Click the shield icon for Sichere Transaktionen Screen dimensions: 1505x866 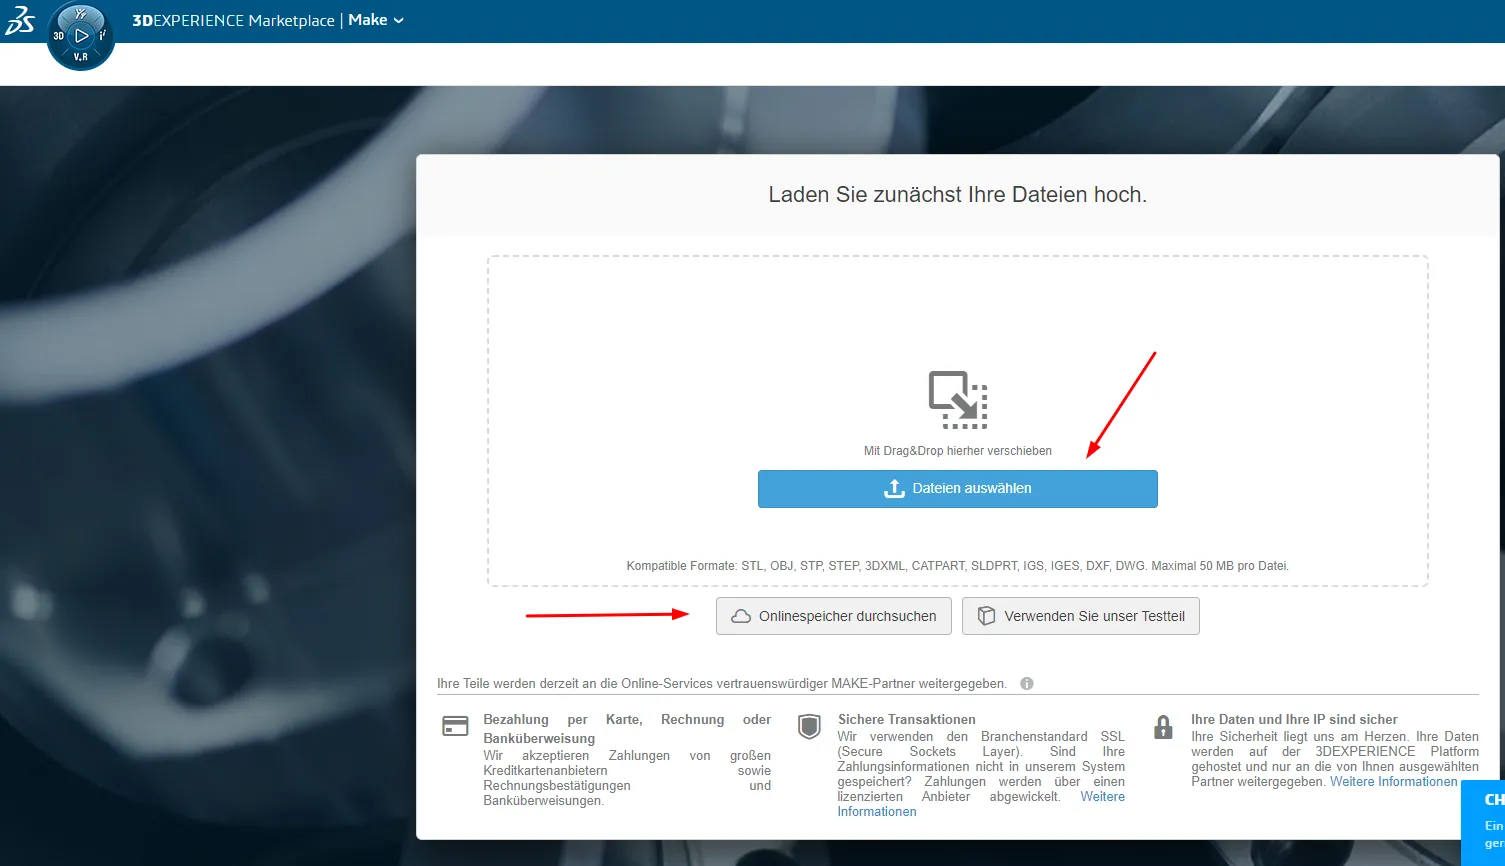pyautogui.click(x=809, y=727)
